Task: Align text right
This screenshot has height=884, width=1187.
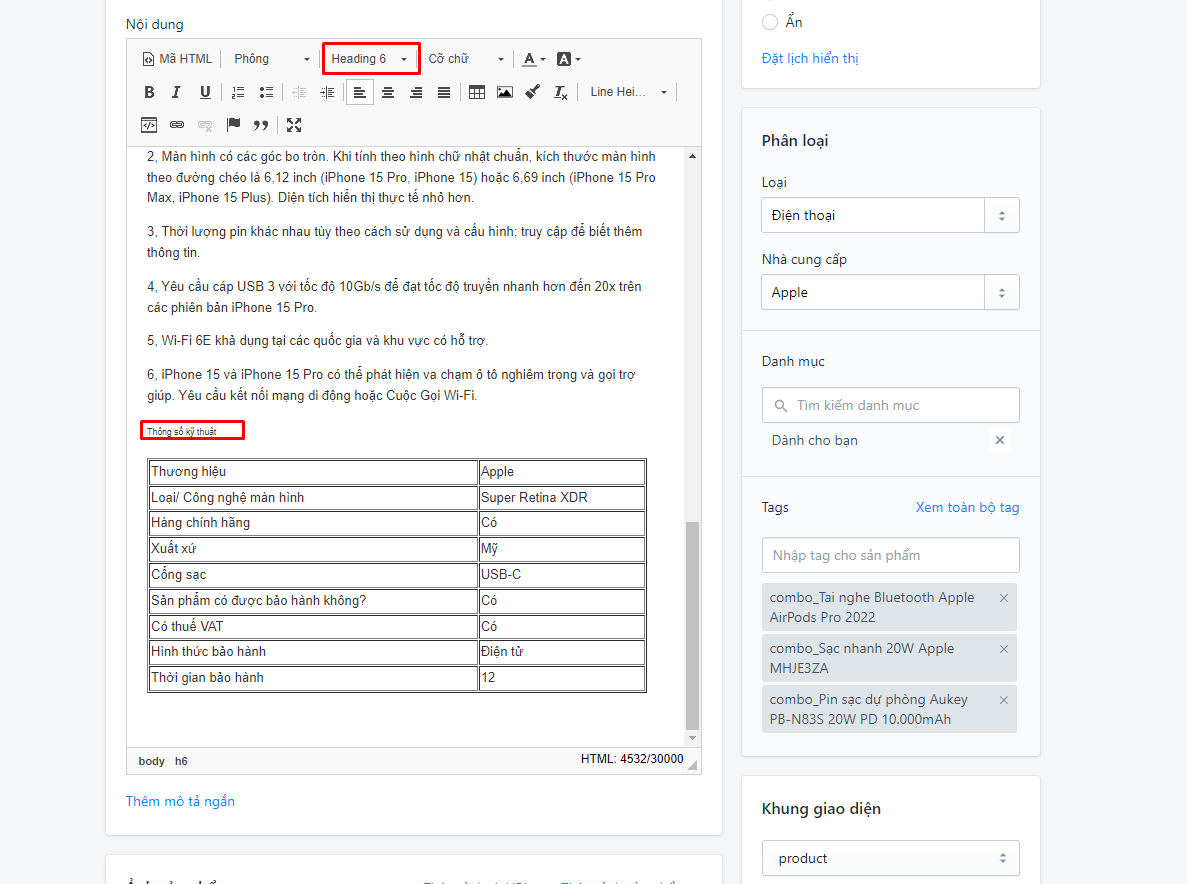Action: (x=416, y=92)
